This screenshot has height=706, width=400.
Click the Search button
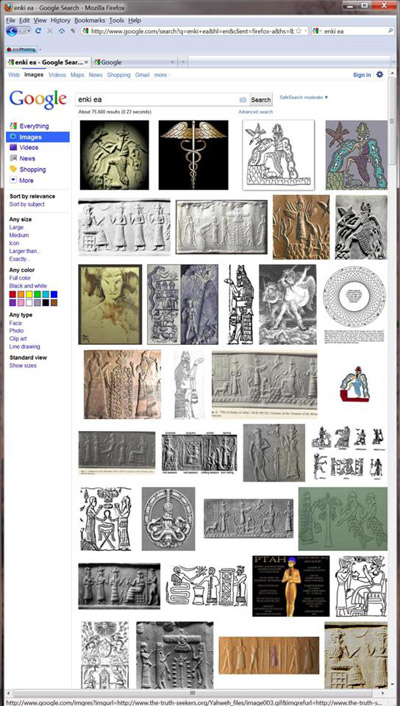(x=261, y=100)
